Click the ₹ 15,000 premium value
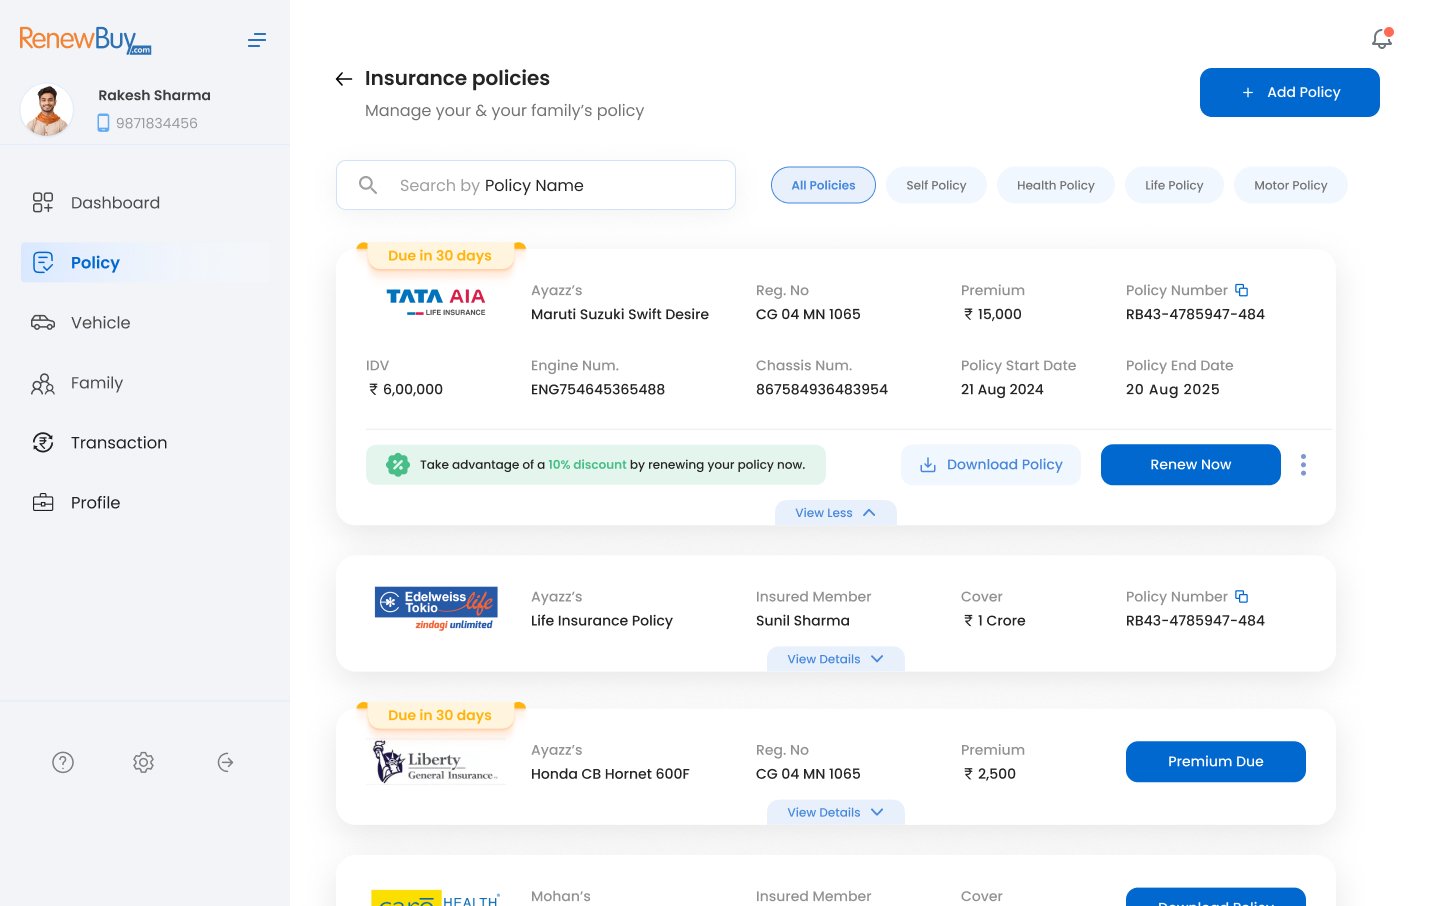 pyautogui.click(x=992, y=314)
